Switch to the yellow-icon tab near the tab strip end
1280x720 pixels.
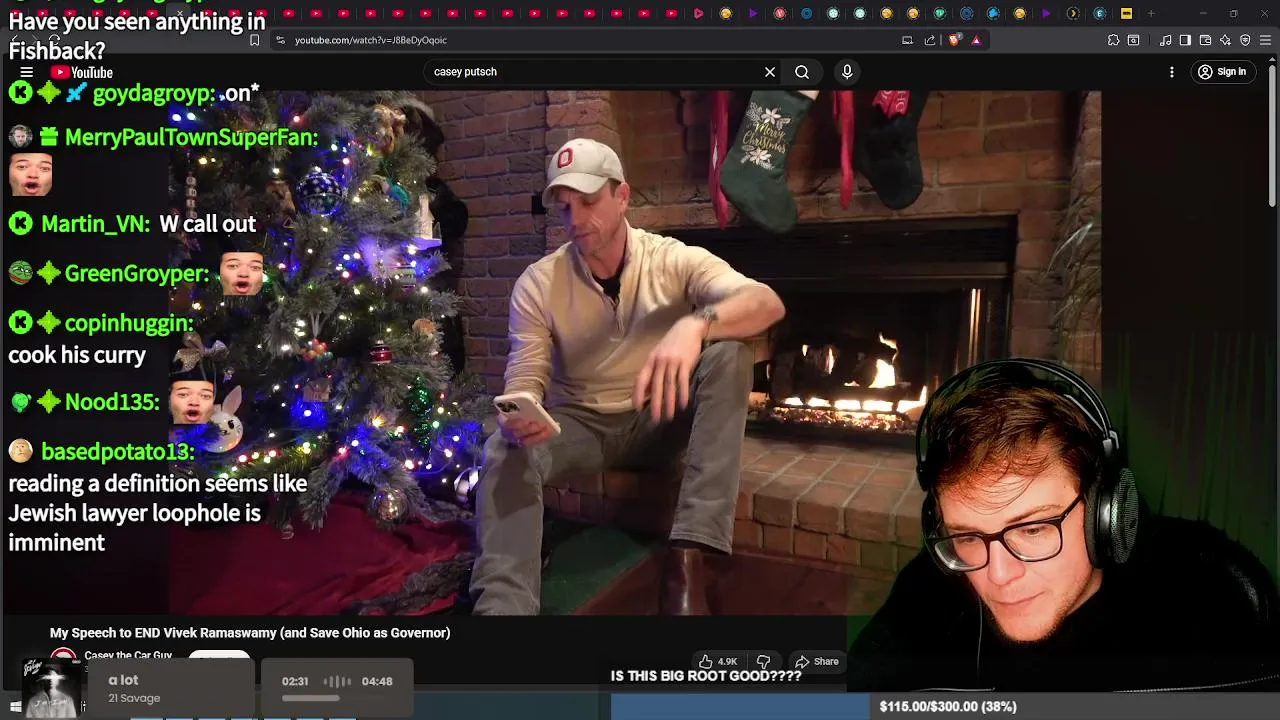tap(1126, 13)
